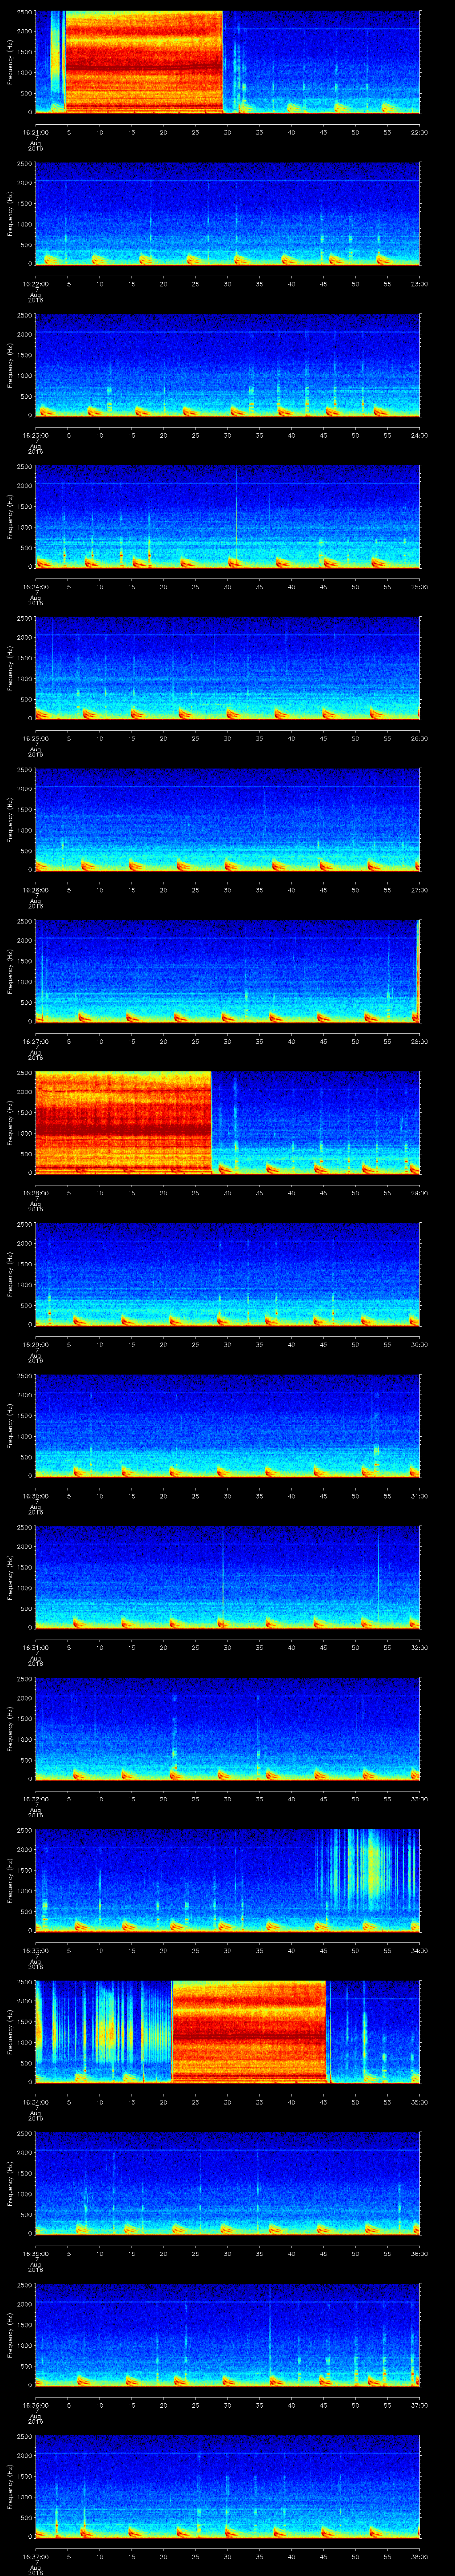Click the 22:00 end label of first panel
Screen dimensions: 455x2576
(419, 132)
